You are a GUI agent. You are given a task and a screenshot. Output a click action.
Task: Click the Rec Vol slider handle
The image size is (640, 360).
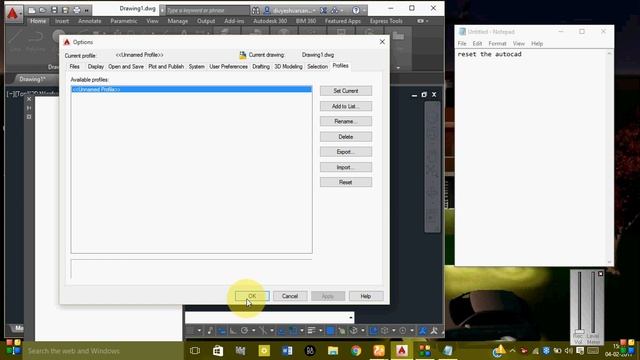pyautogui.click(x=579, y=331)
